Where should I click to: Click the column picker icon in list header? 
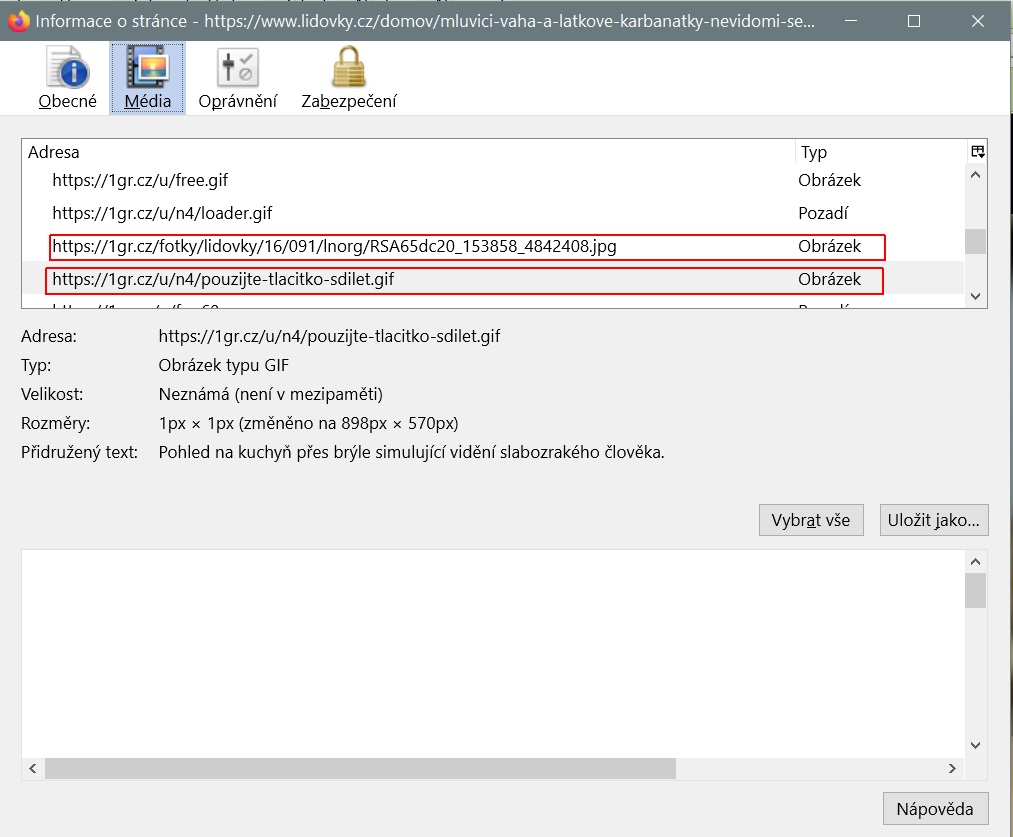[x=977, y=152]
